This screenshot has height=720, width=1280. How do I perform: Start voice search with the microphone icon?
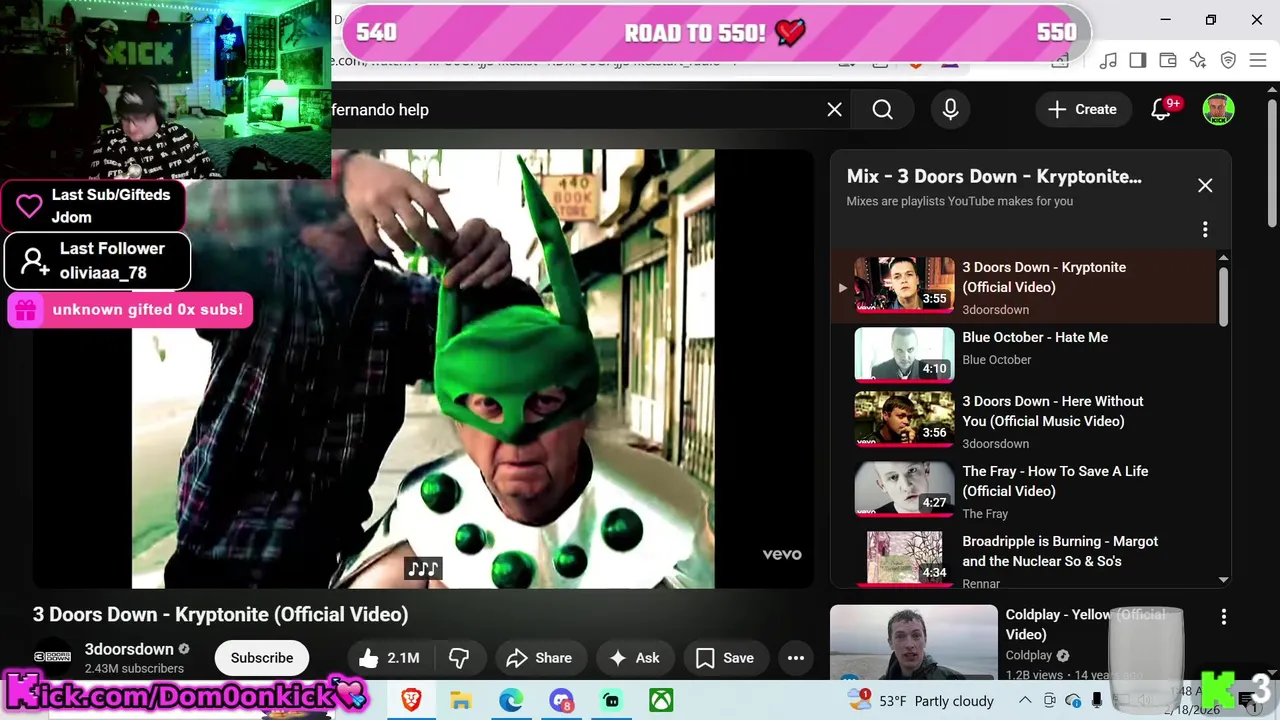[x=951, y=110]
